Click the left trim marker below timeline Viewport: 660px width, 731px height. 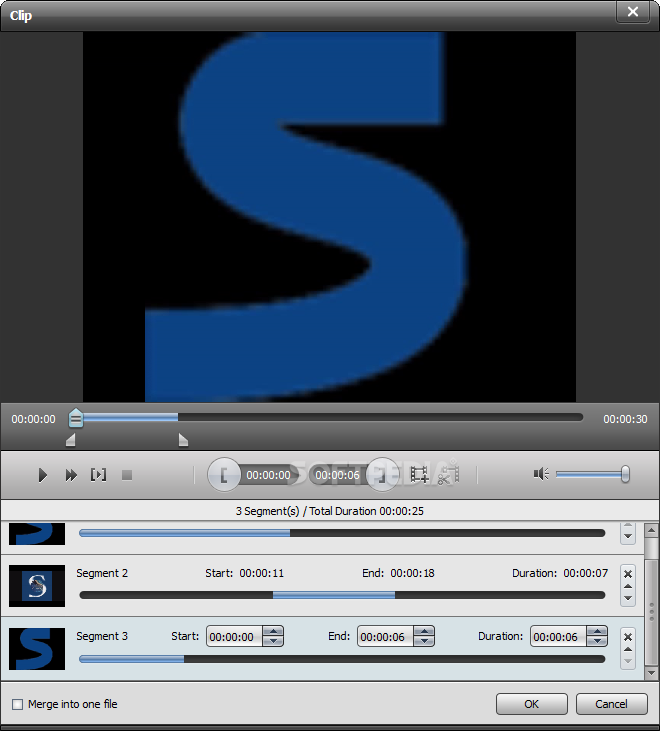70,440
